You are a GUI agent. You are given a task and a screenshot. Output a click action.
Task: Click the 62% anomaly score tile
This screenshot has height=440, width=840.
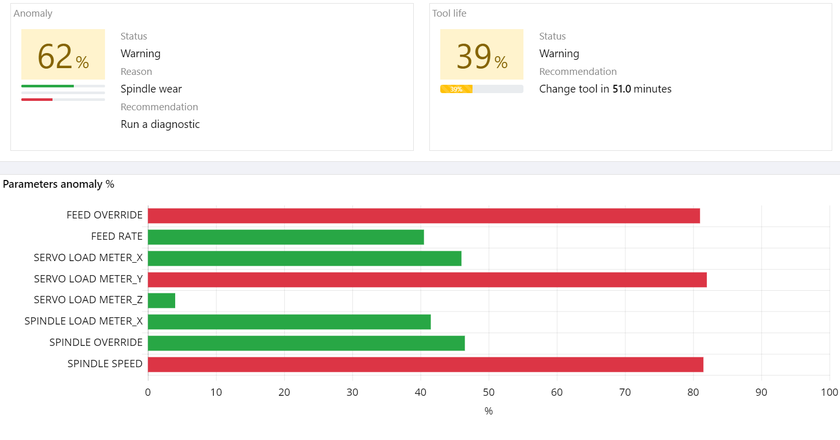[x=63, y=55]
